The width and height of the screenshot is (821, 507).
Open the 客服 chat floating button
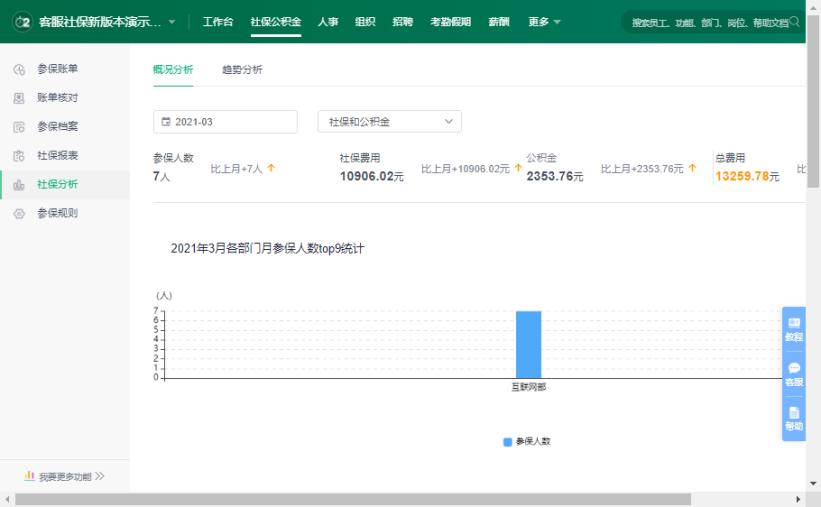click(x=794, y=374)
